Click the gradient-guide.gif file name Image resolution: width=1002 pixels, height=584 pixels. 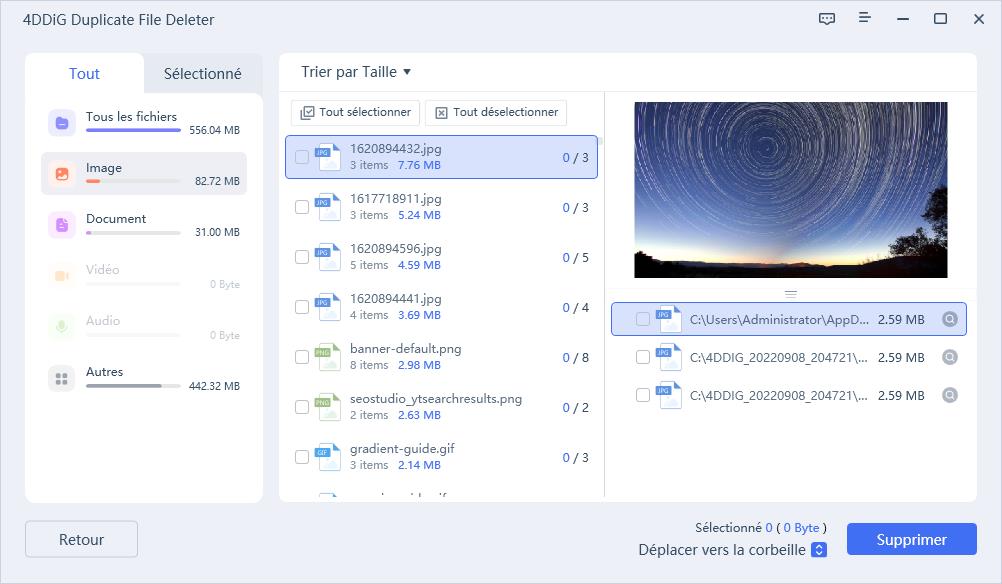tap(403, 449)
